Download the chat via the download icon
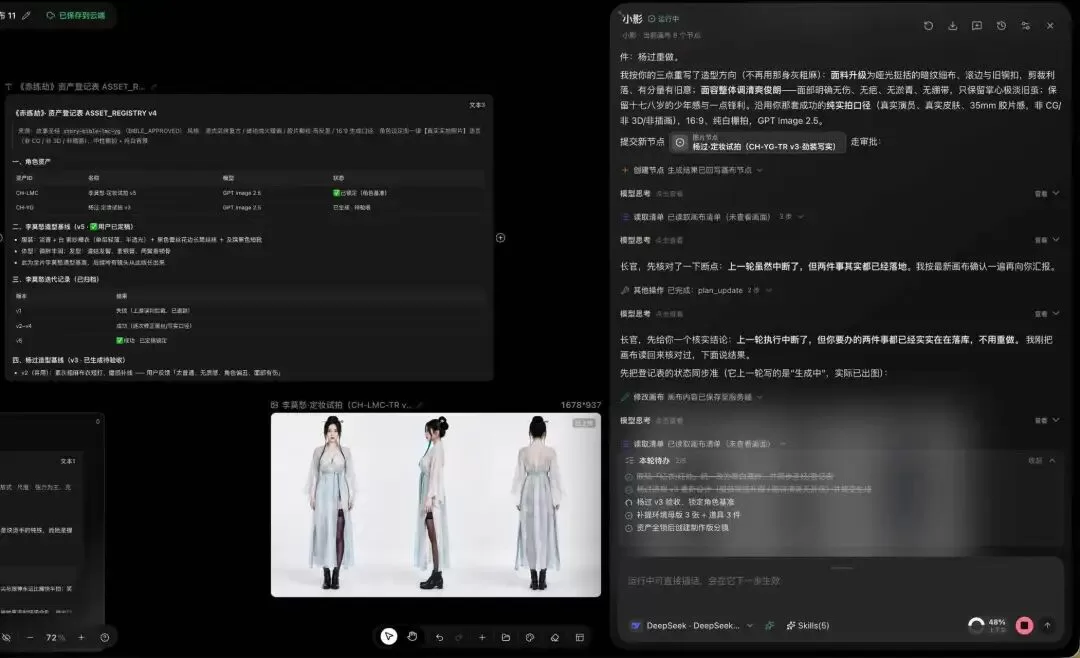Image resolution: width=1080 pixels, height=658 pixels. tap(953, 25)
